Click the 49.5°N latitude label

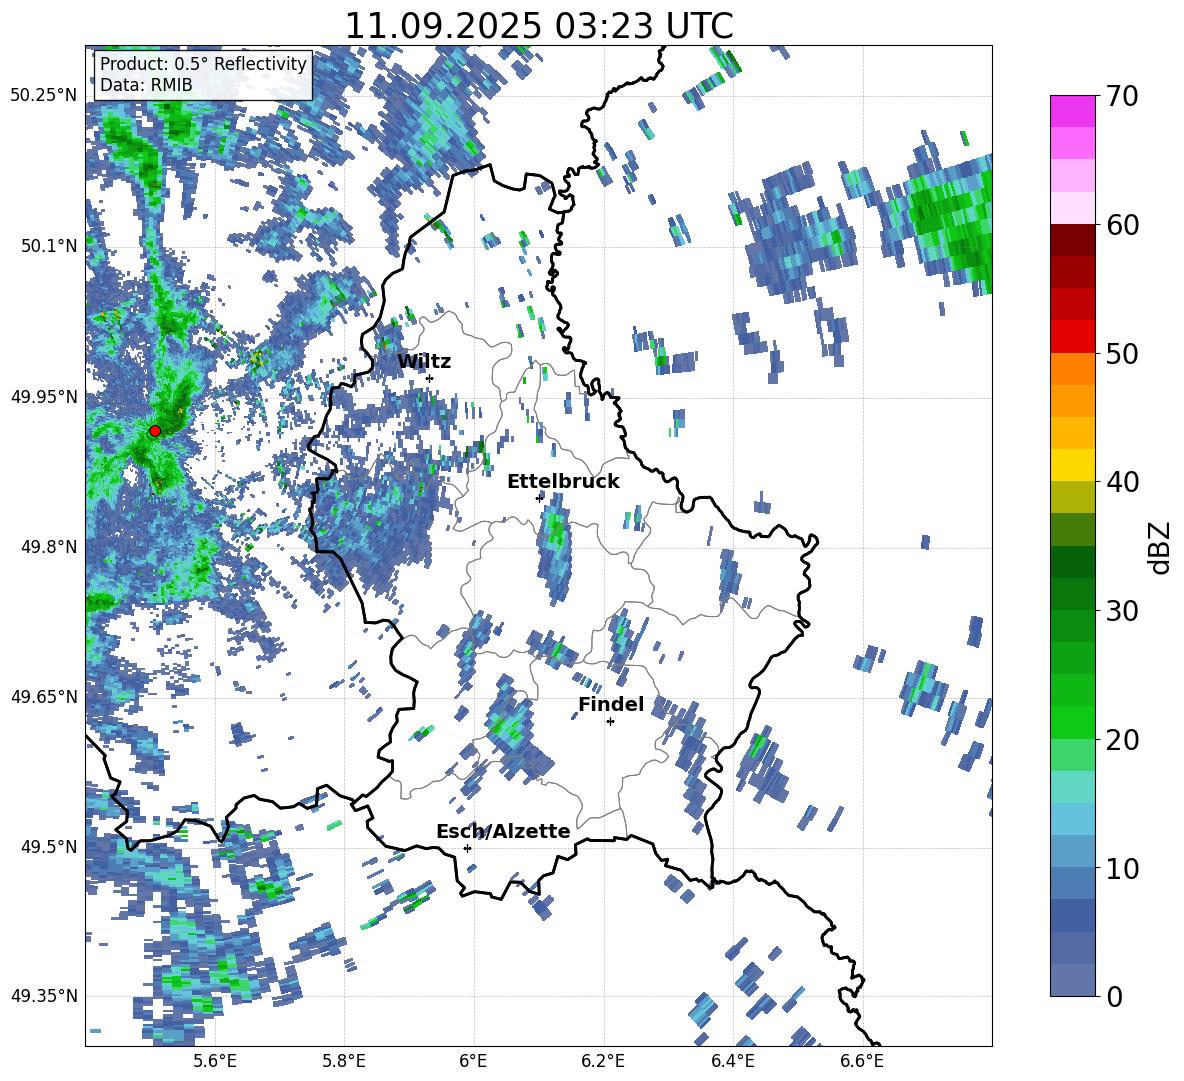pyautogui.click(x=48, y=846)
